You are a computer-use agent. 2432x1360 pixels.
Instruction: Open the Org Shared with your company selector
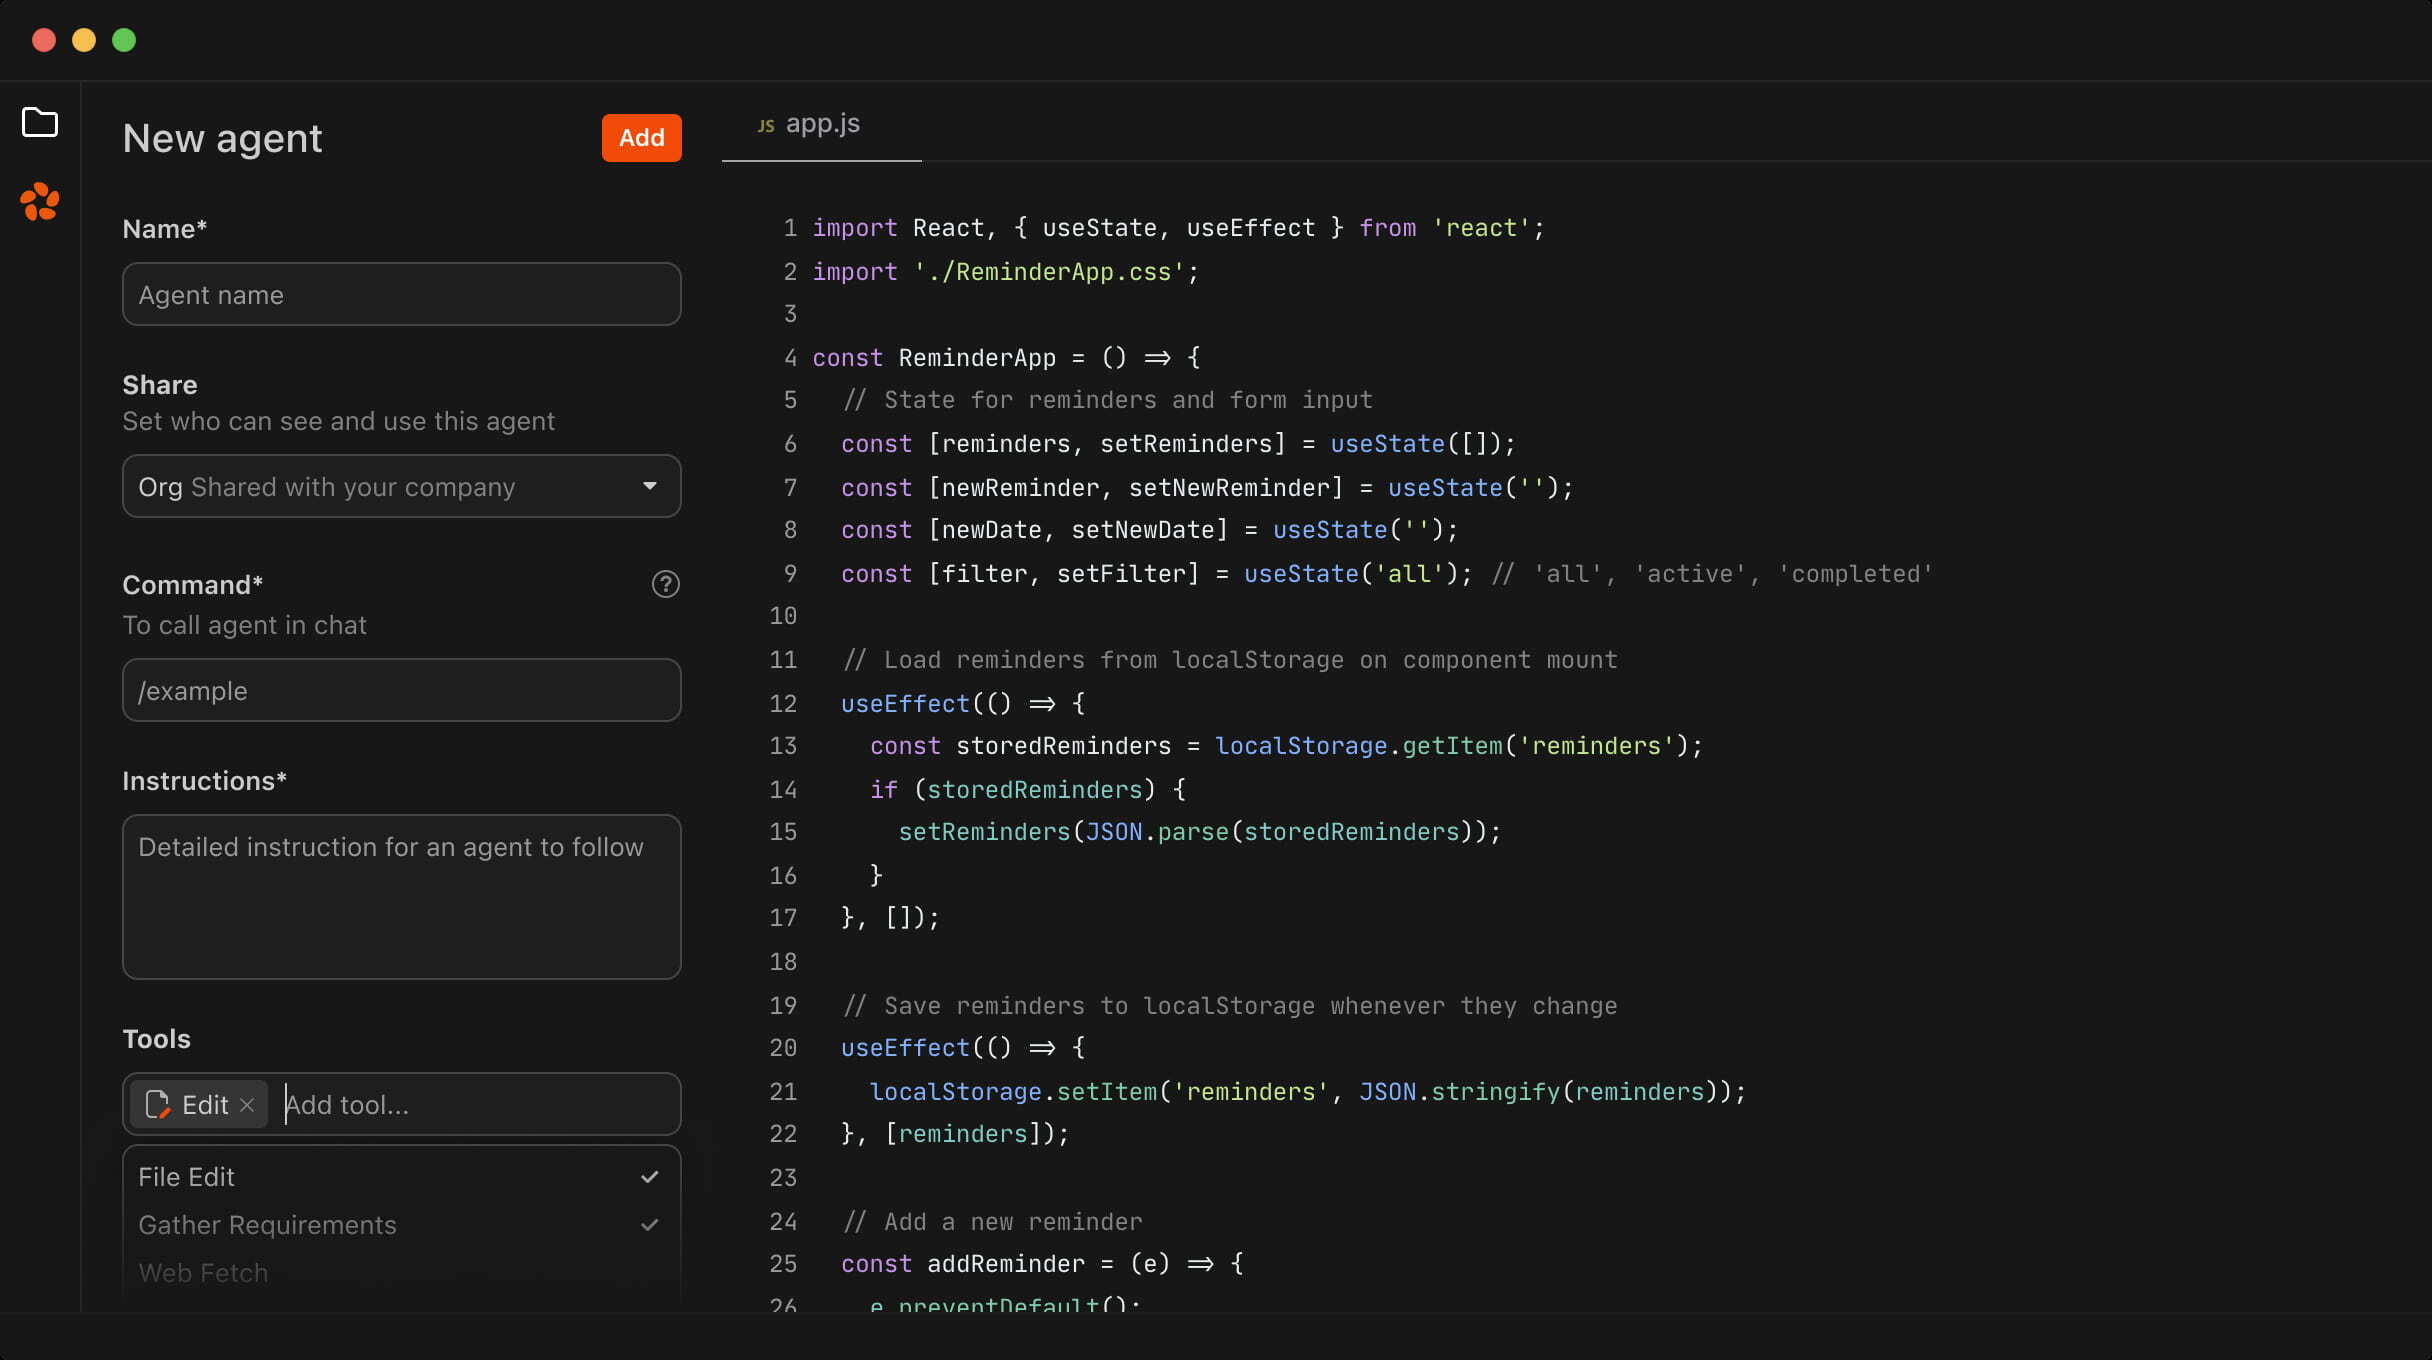tap(401, 486)
